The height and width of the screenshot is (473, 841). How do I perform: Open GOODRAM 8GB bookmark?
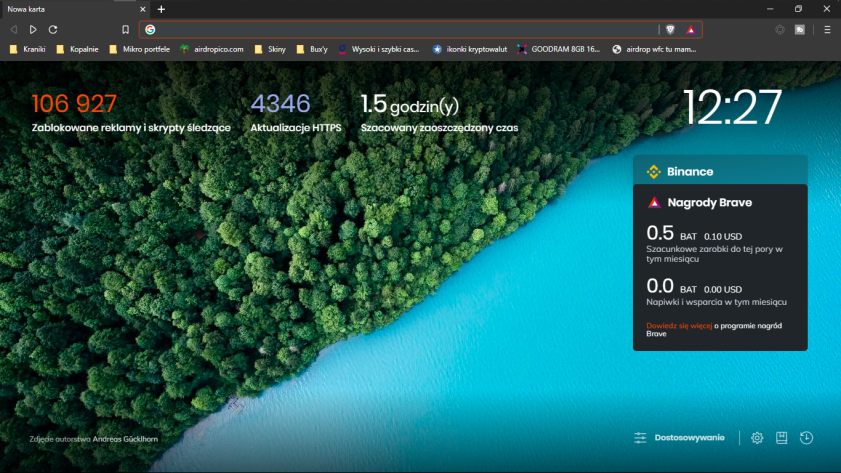click(x=559, y=49)
